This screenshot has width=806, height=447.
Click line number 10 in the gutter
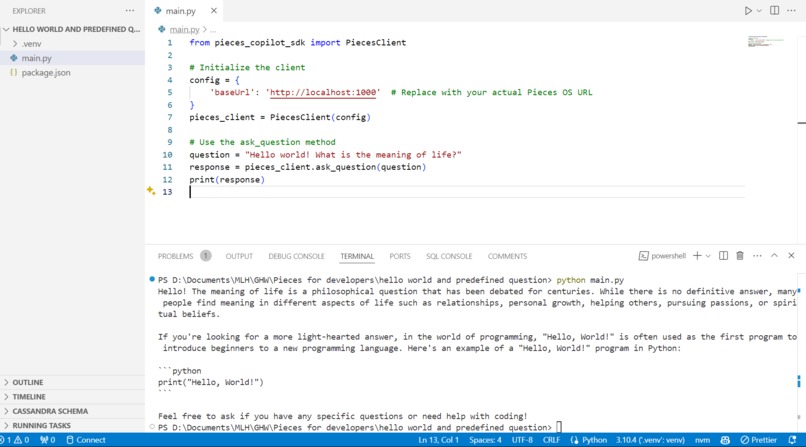[167, 155]
